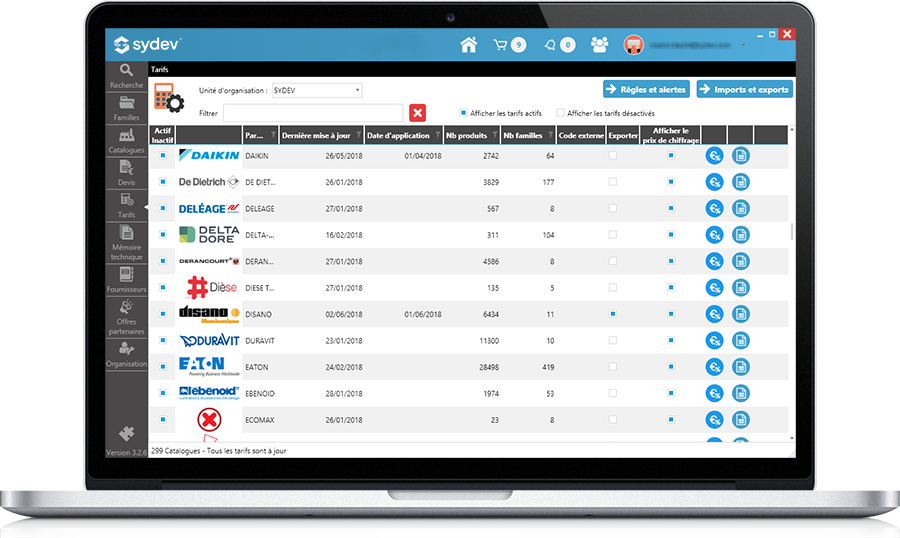Click the sydev logo
900x538 pixels.
point(148,44)
